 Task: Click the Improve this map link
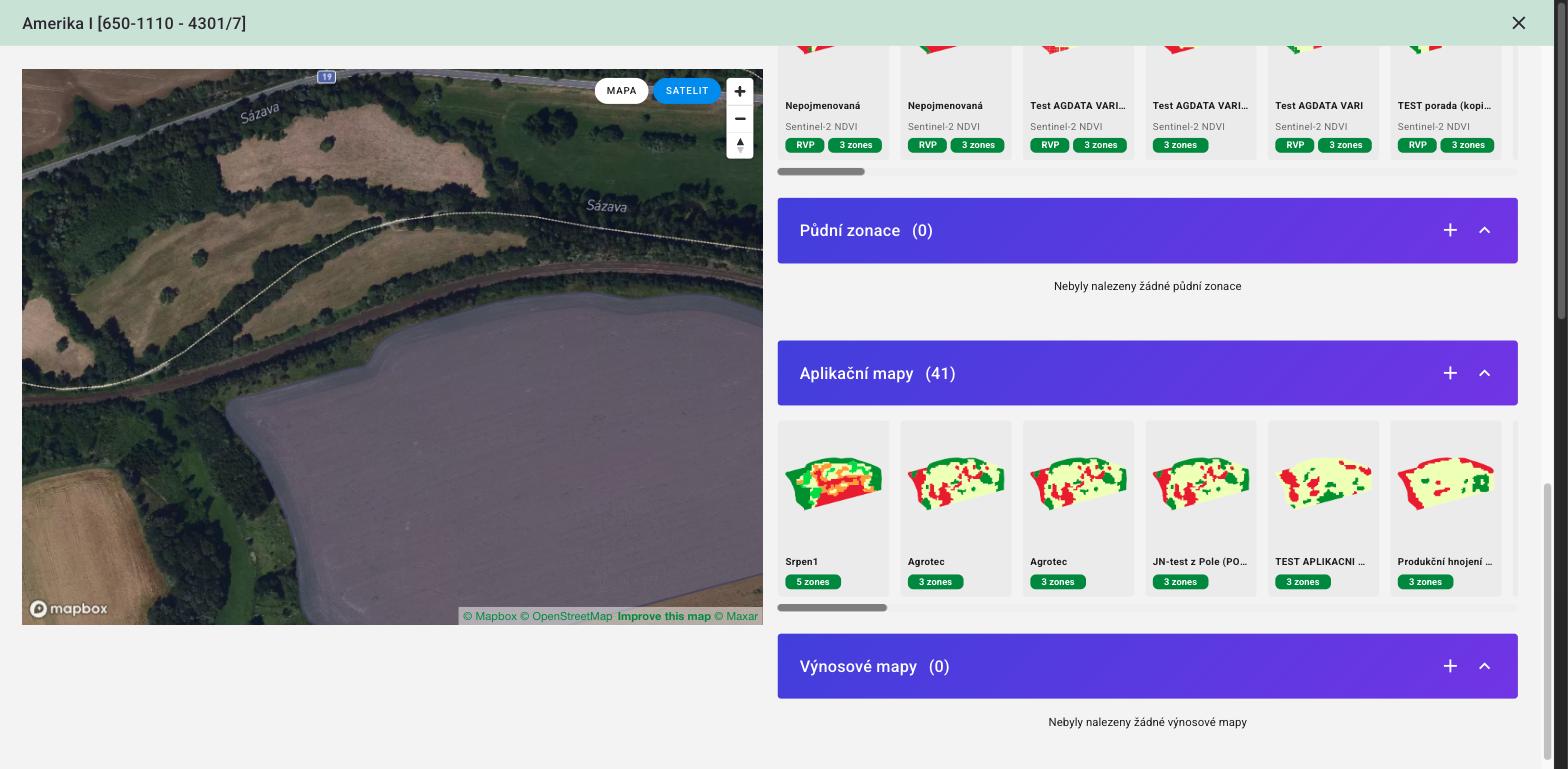click(x=664, y=616)
